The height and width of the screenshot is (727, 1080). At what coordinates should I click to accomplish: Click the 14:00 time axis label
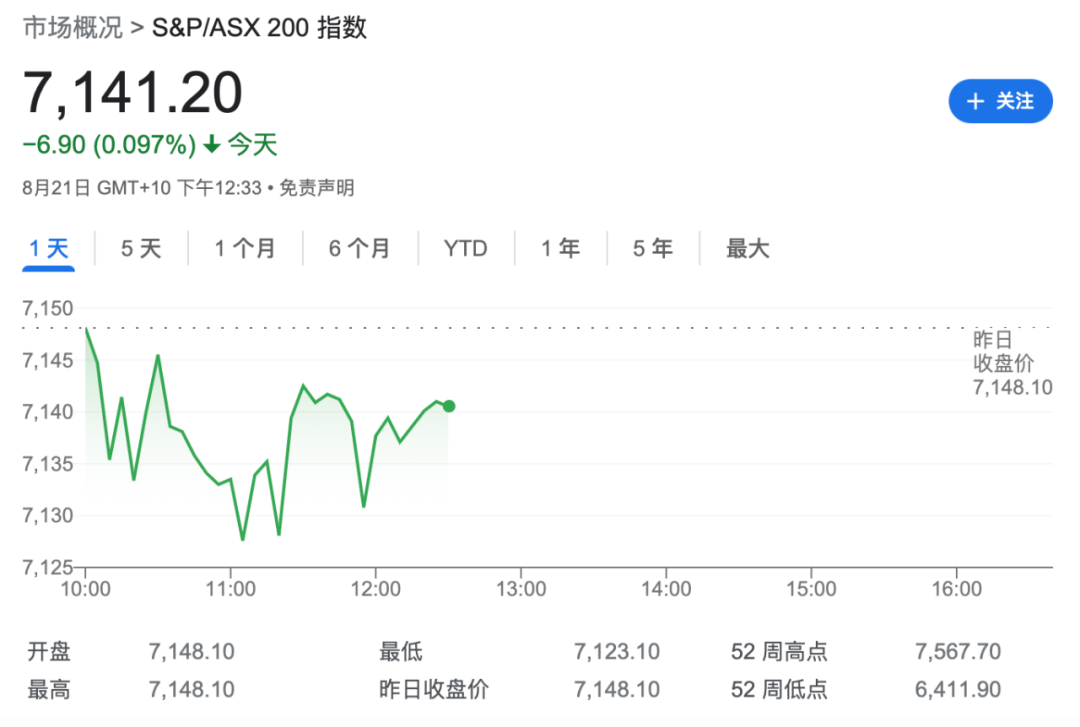point(666,589)
